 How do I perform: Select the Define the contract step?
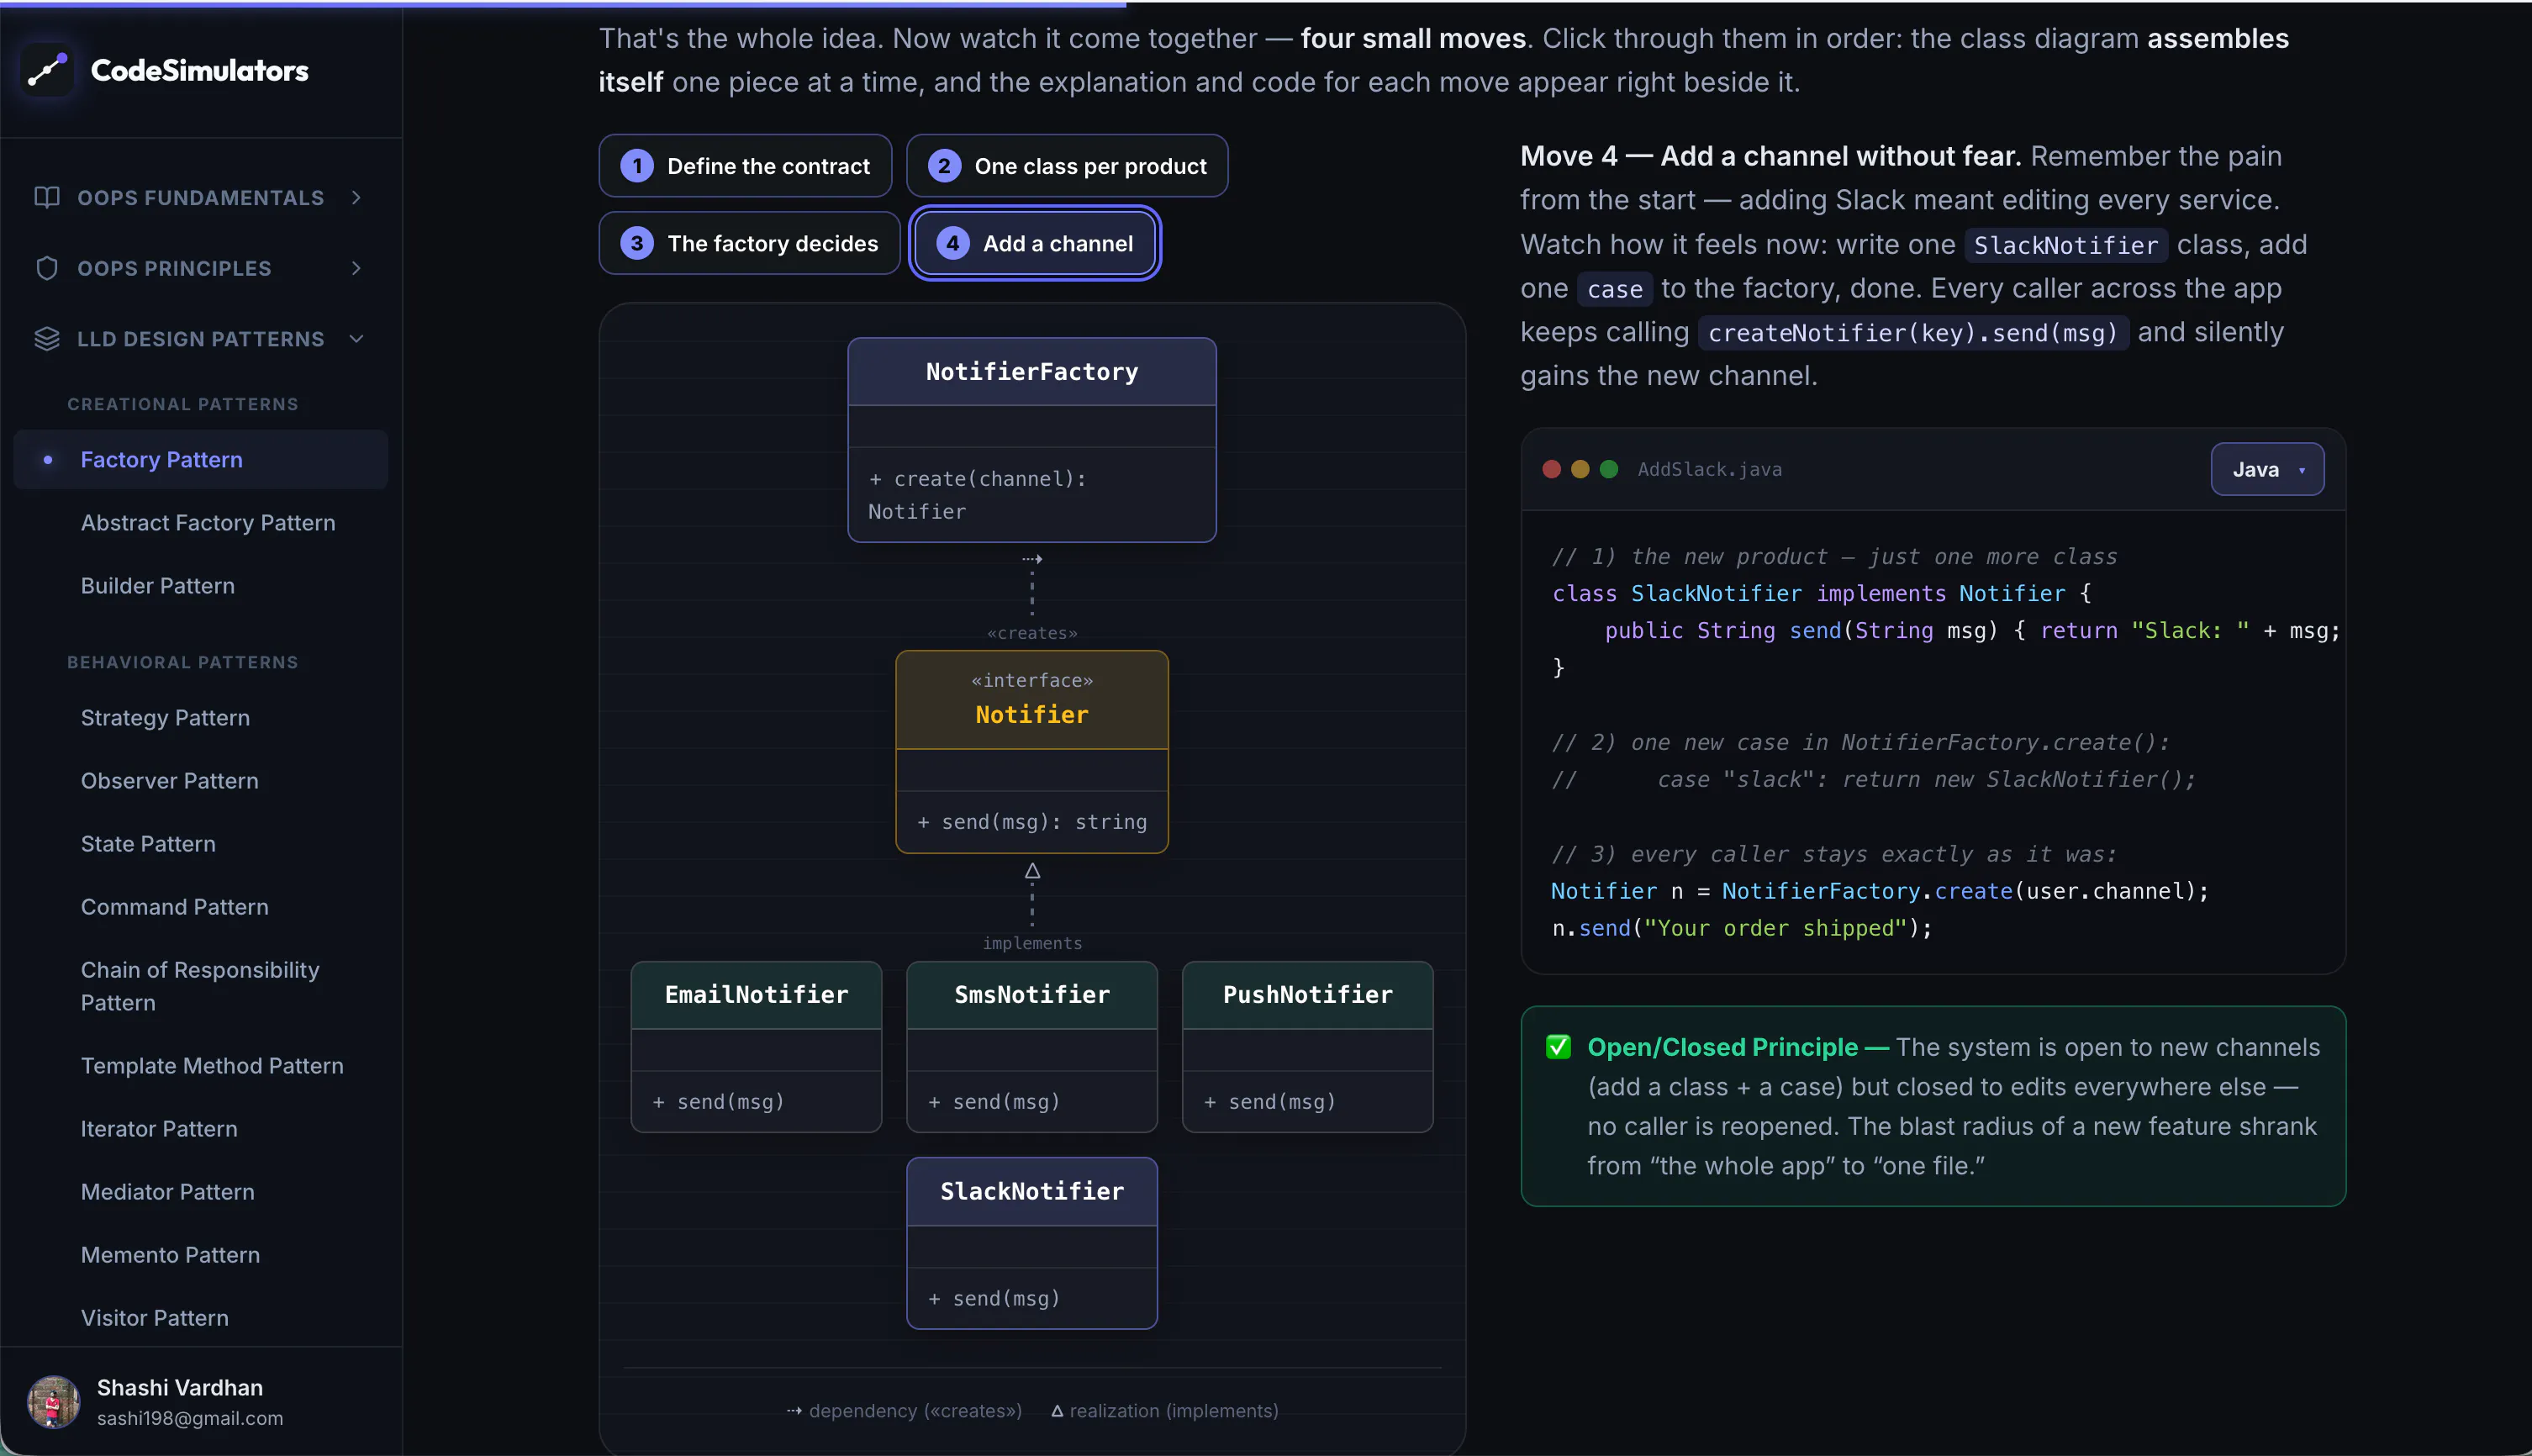coord(745,166)
